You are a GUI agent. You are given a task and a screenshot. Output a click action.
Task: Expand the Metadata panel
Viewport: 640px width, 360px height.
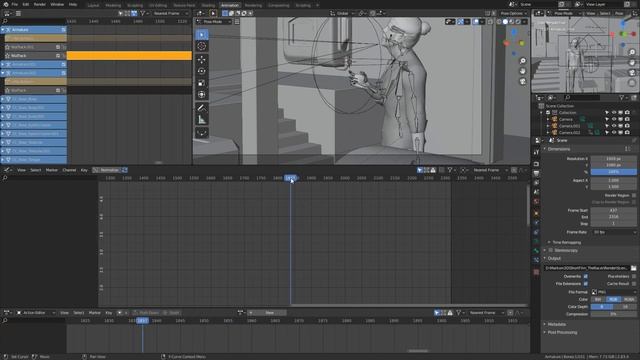tap(556, 324)
